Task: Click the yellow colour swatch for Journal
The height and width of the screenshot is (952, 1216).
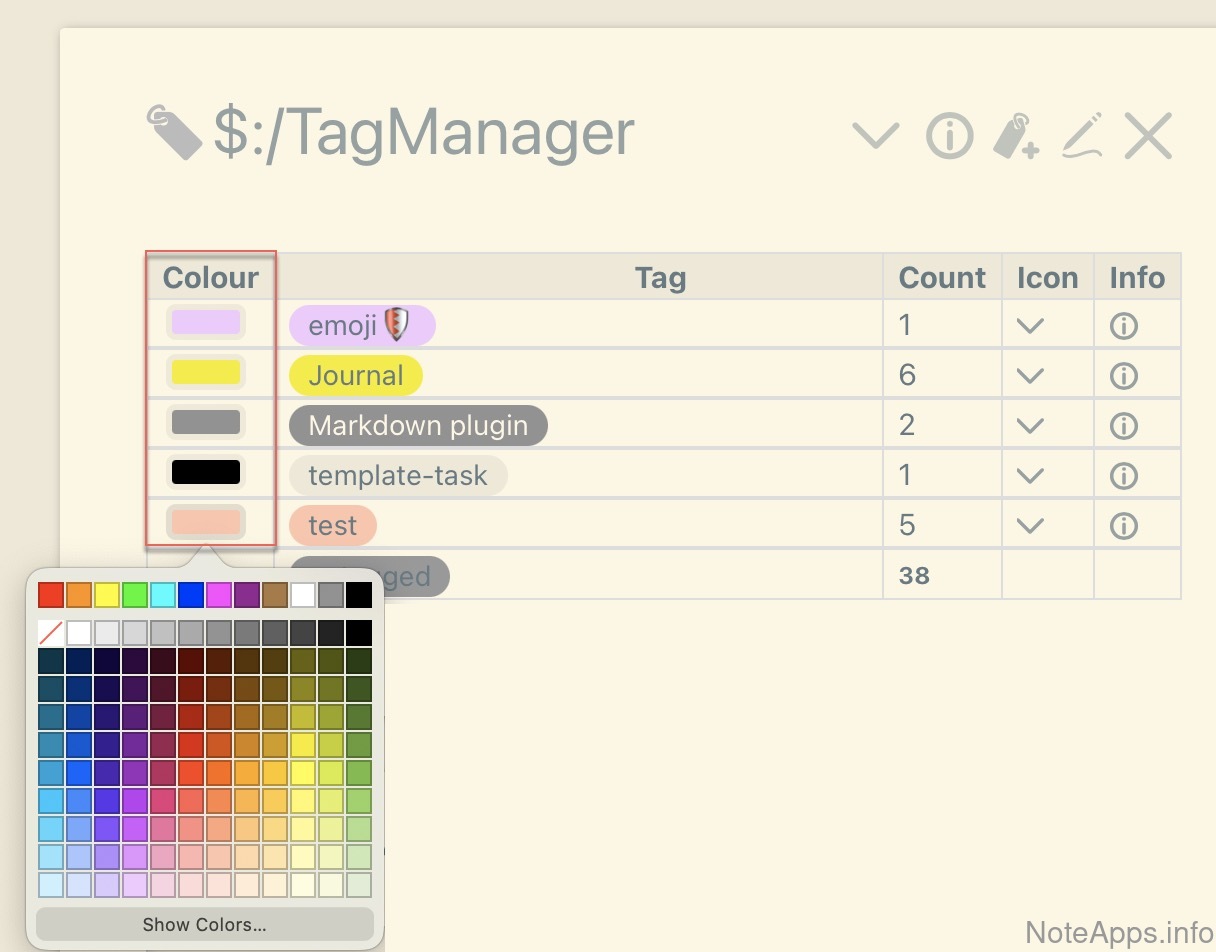Action: [206, 373]
